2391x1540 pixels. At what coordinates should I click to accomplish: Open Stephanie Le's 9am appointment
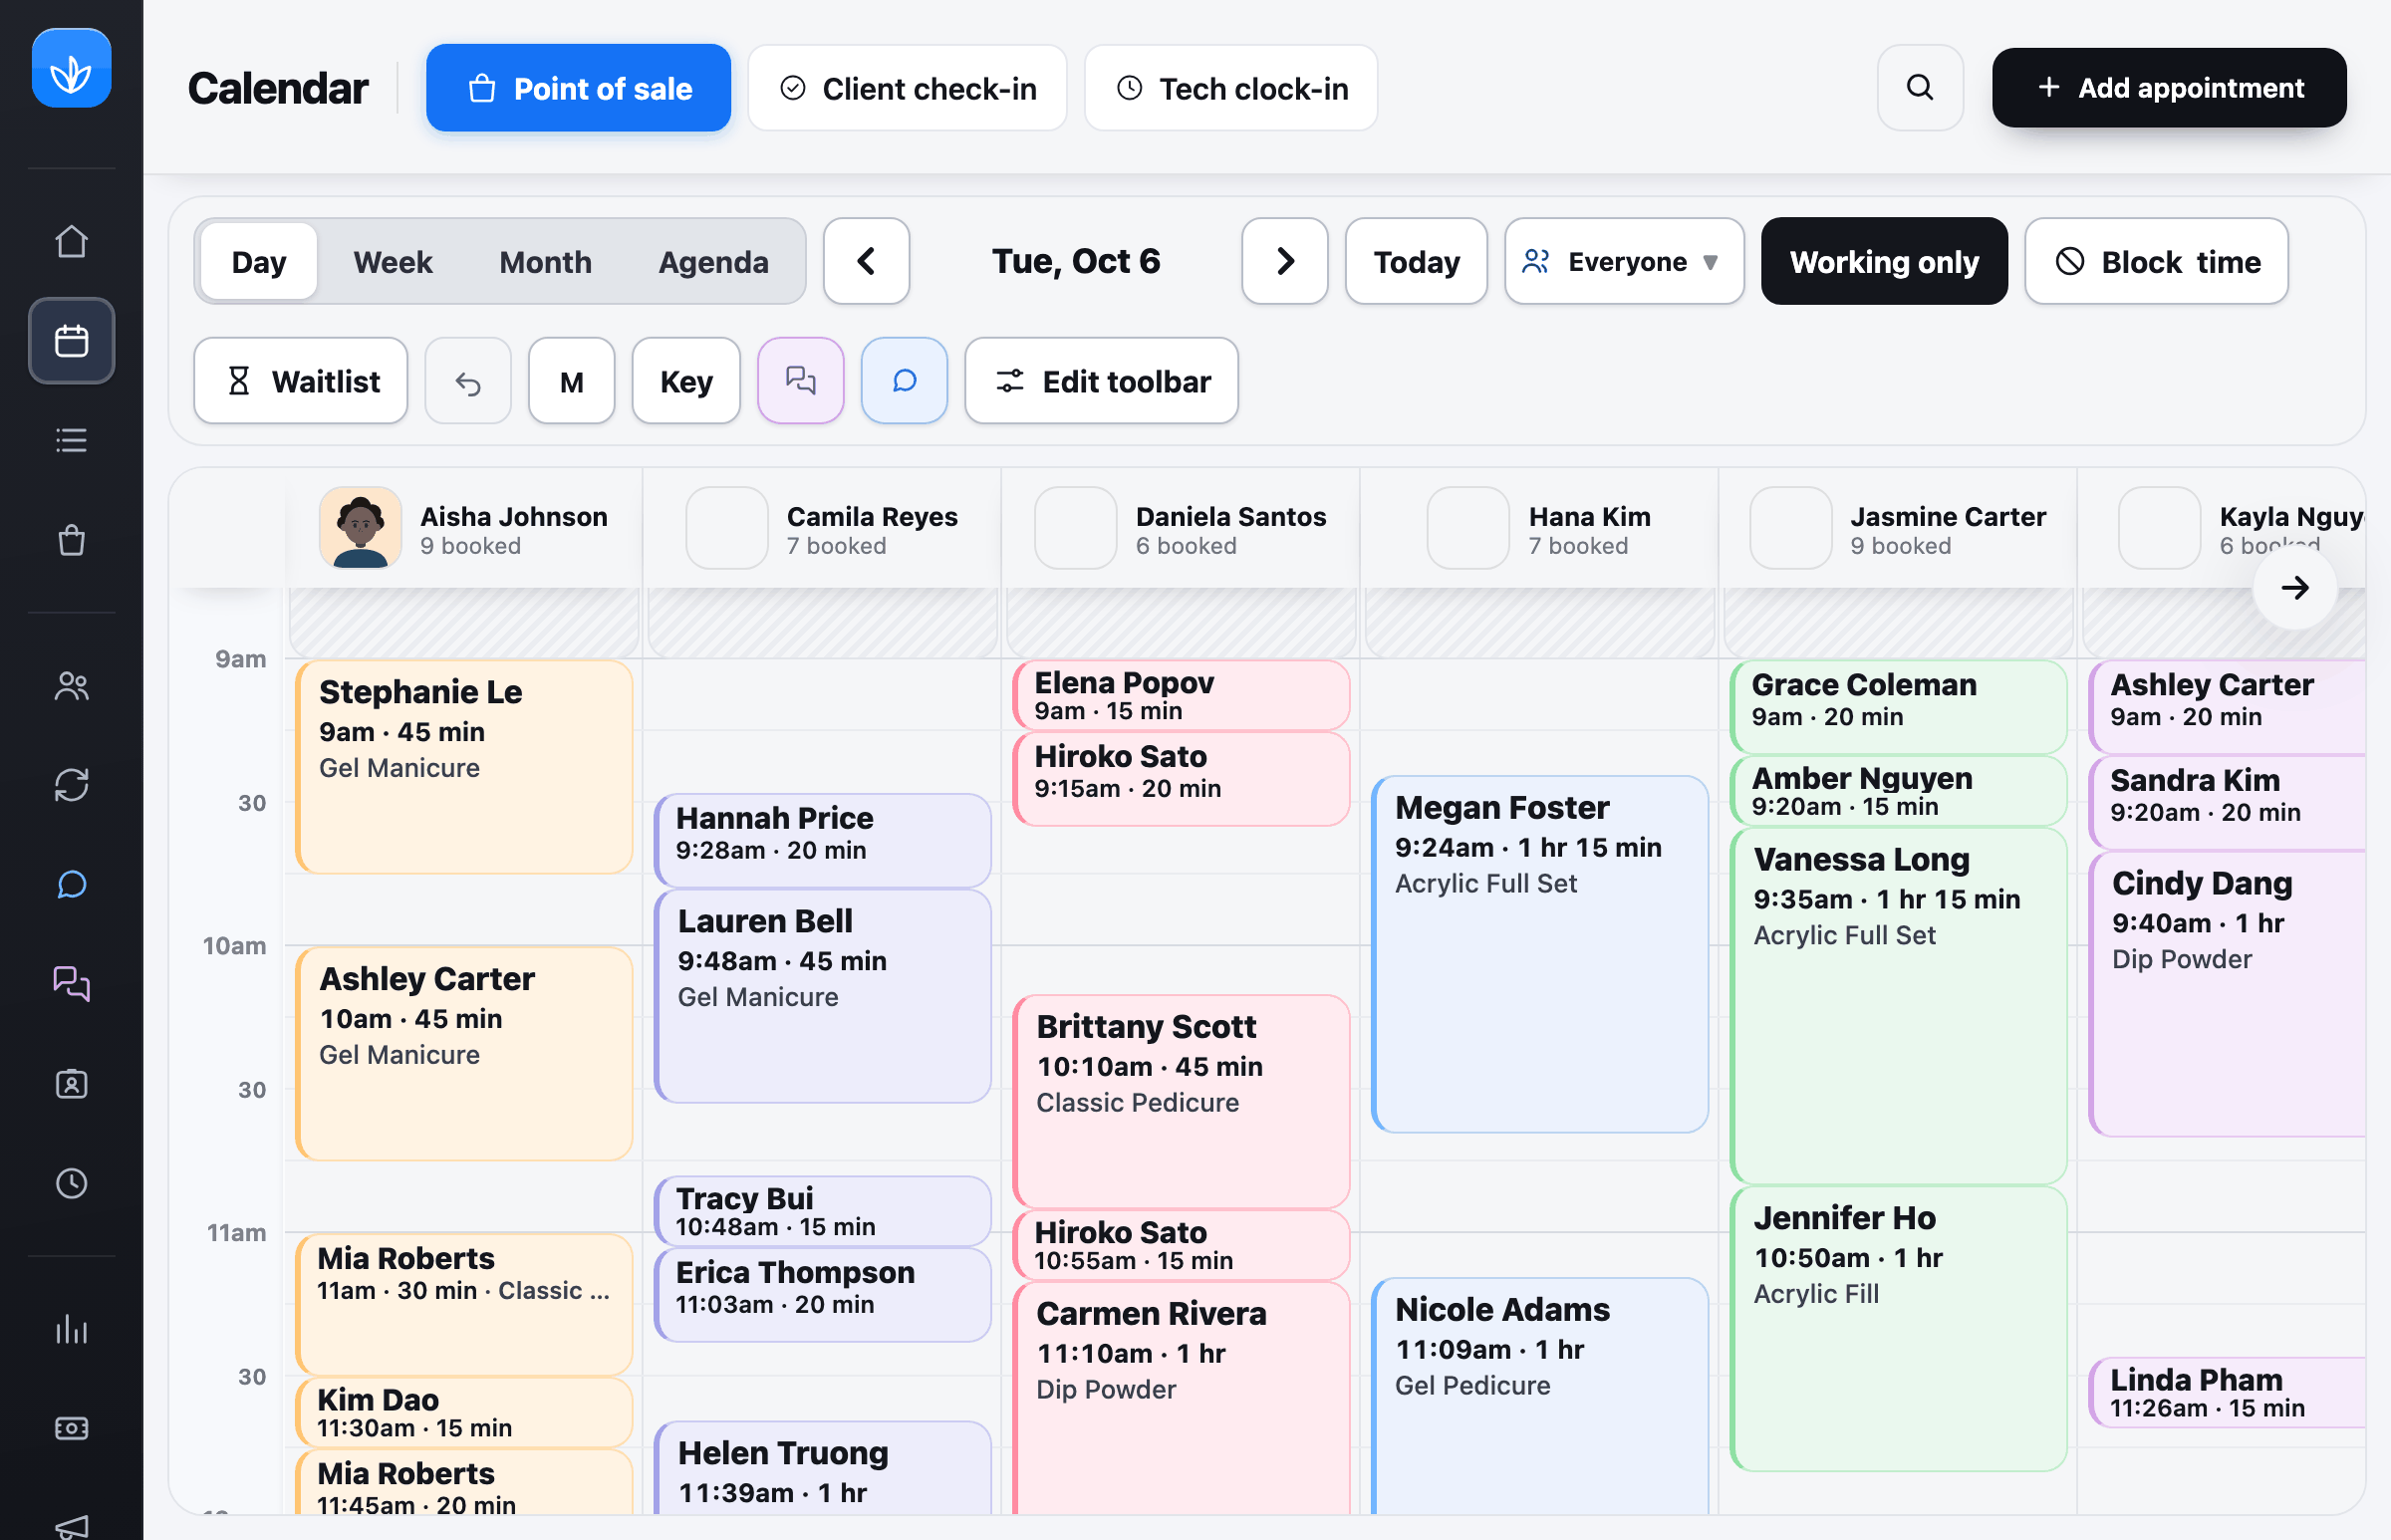(x=464, y=767)
